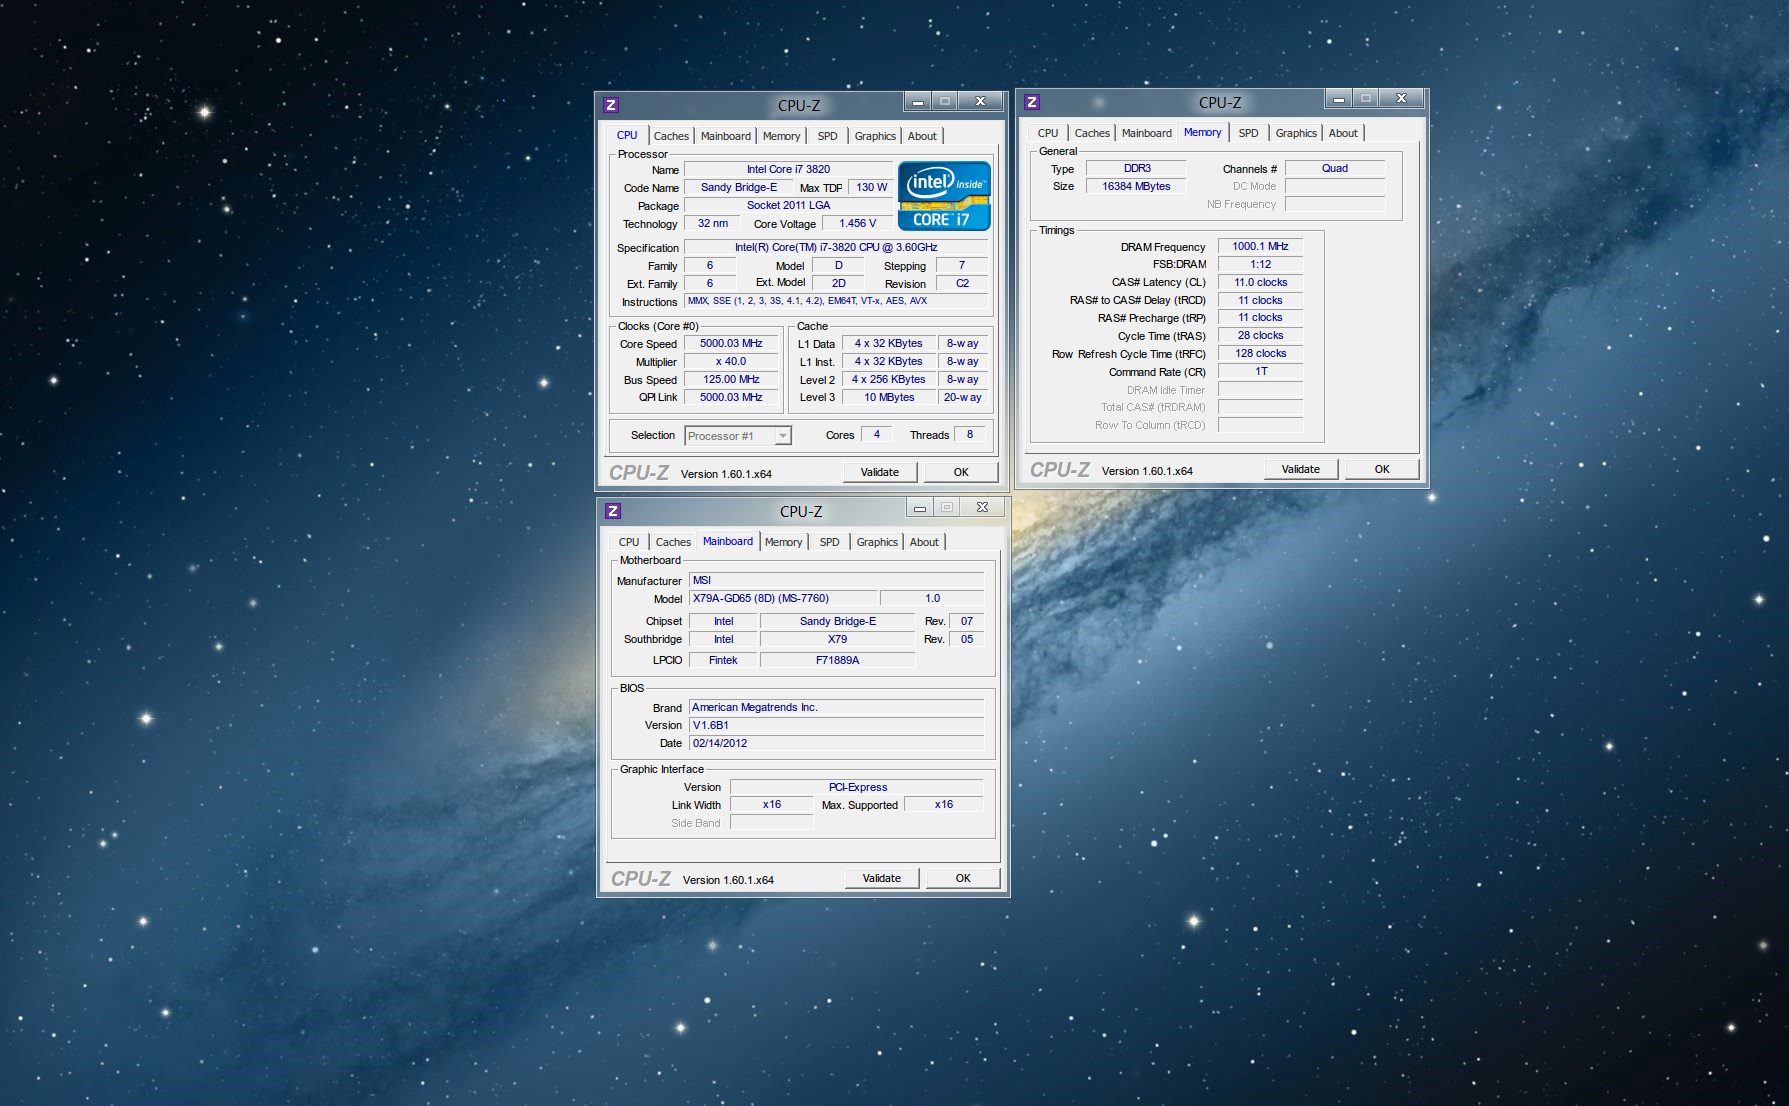The image size is (1789, 1106).
Task: Switch to the Caches tab in the Mainboard window
Action: coord(673,542)
